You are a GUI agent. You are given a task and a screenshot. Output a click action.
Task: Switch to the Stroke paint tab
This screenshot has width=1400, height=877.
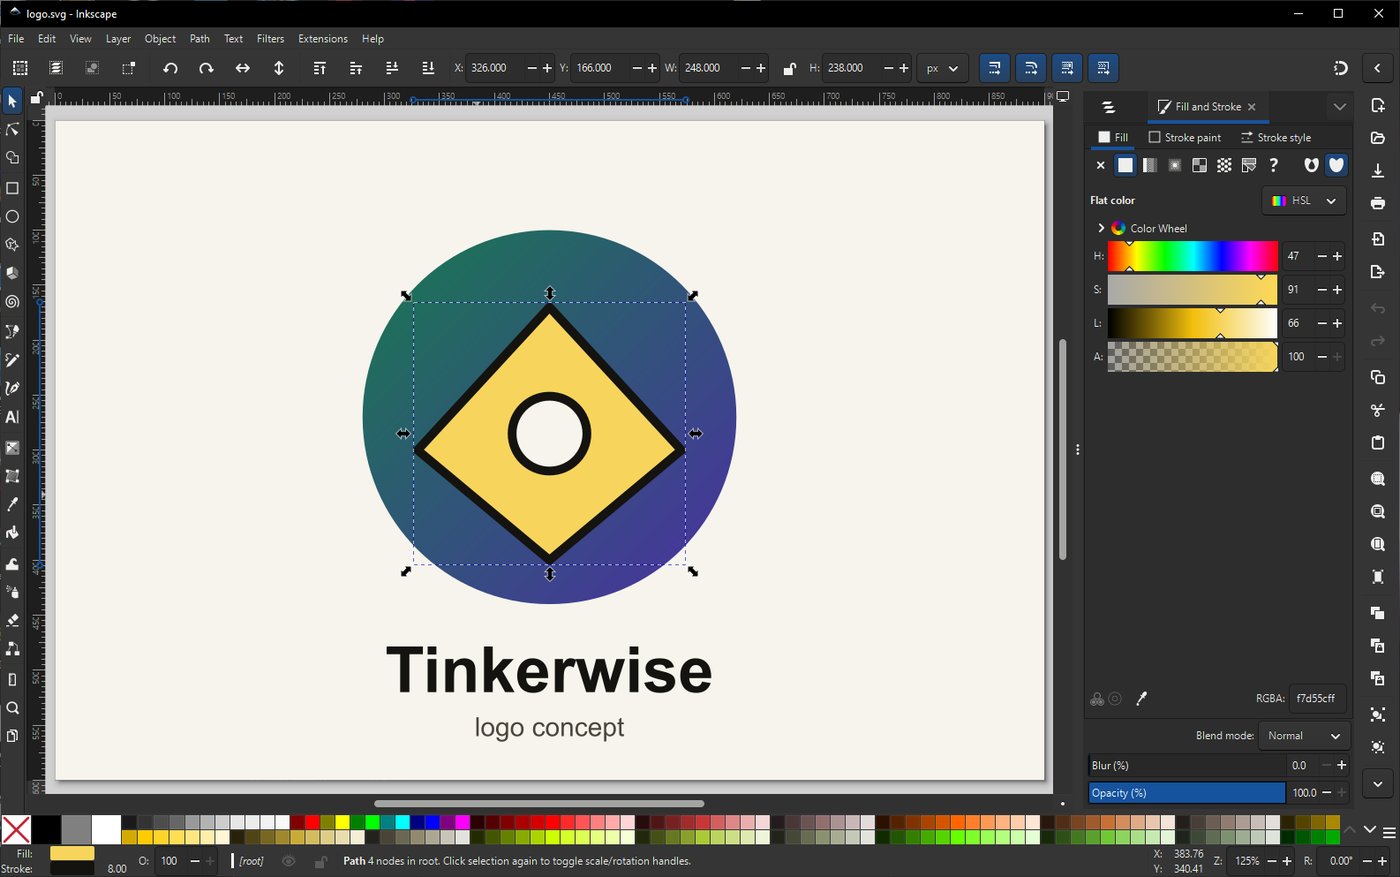[1185, 137]
